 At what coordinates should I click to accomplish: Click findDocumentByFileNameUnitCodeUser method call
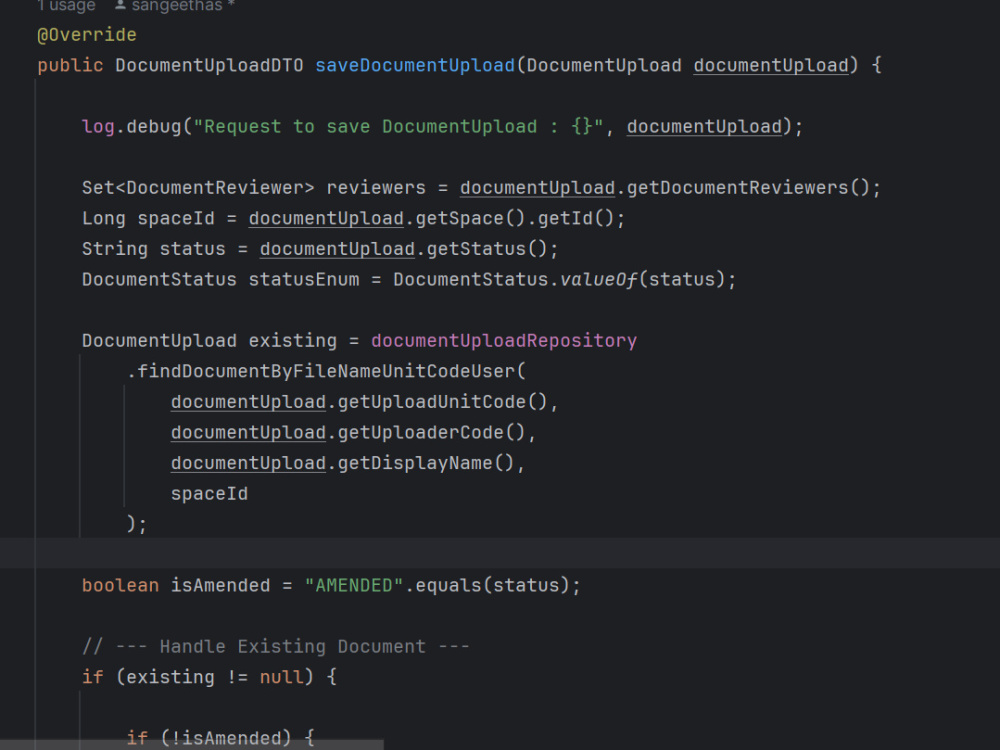(326, 371)
